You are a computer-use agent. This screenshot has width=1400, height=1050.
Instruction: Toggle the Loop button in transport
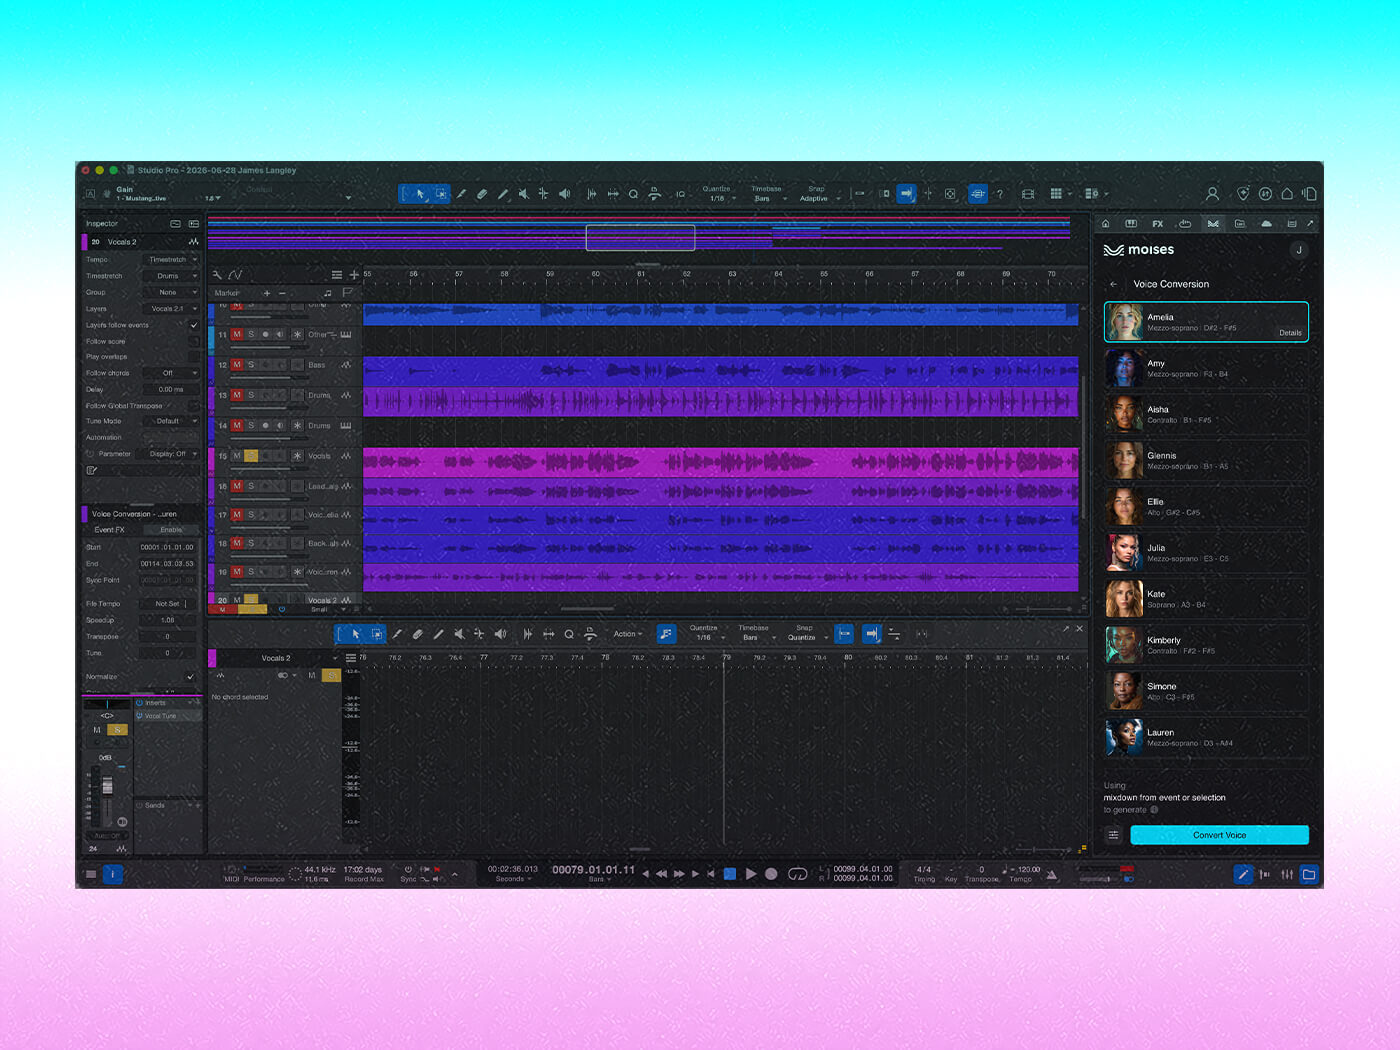tap(797, 874)
